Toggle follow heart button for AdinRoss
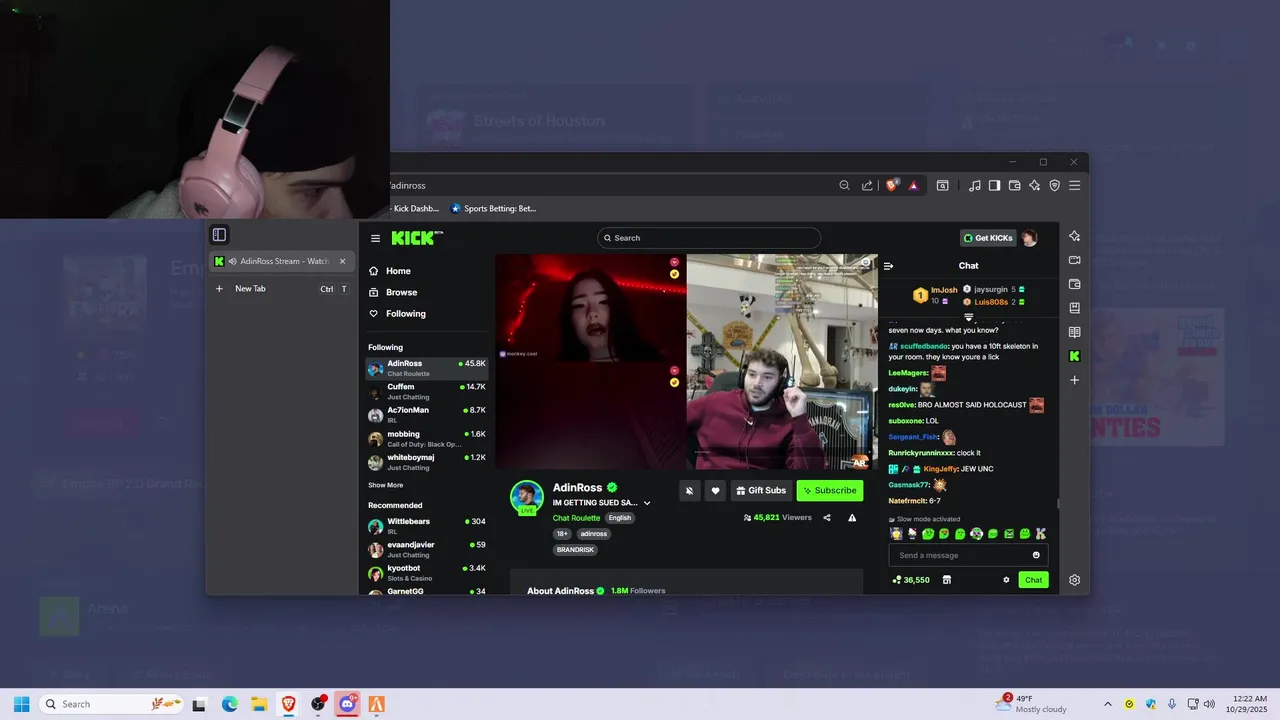The image size is (1280, 720). pos(715,491)
